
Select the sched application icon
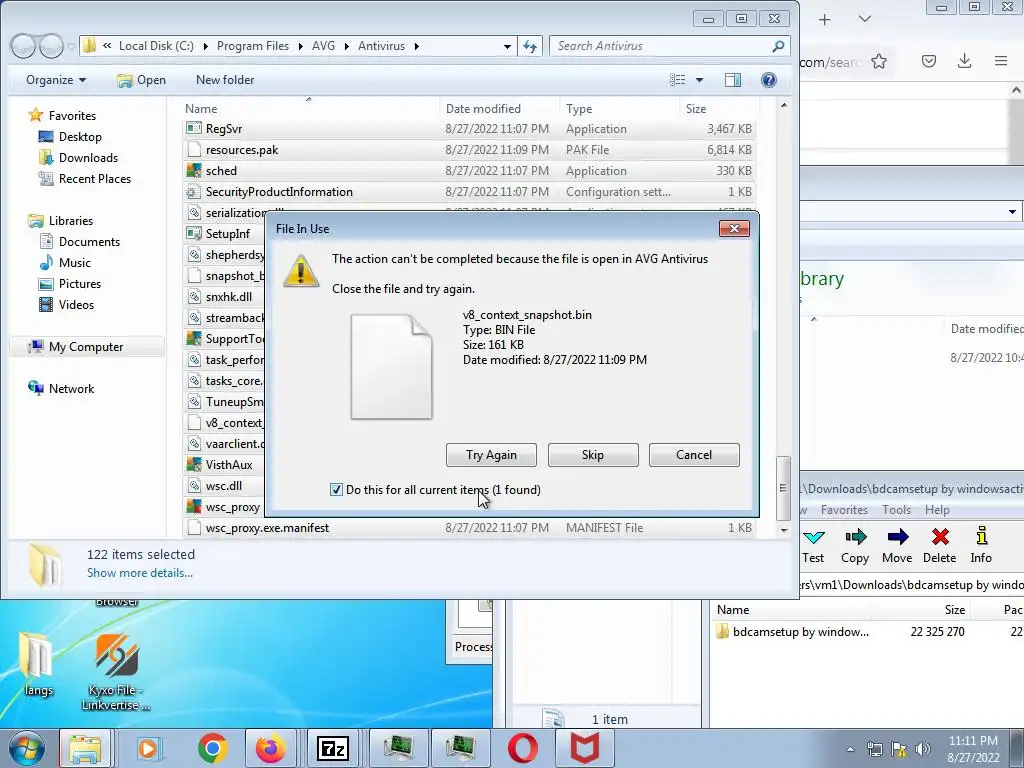194,170
